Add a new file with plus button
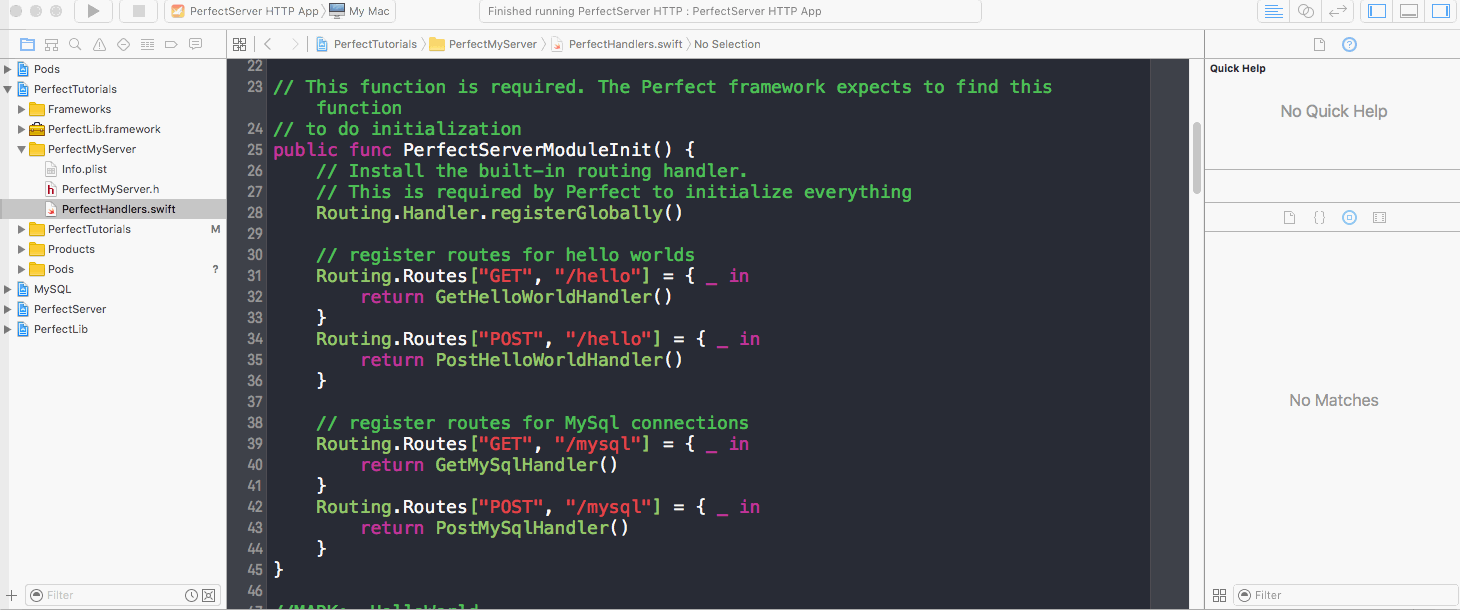 12,595
